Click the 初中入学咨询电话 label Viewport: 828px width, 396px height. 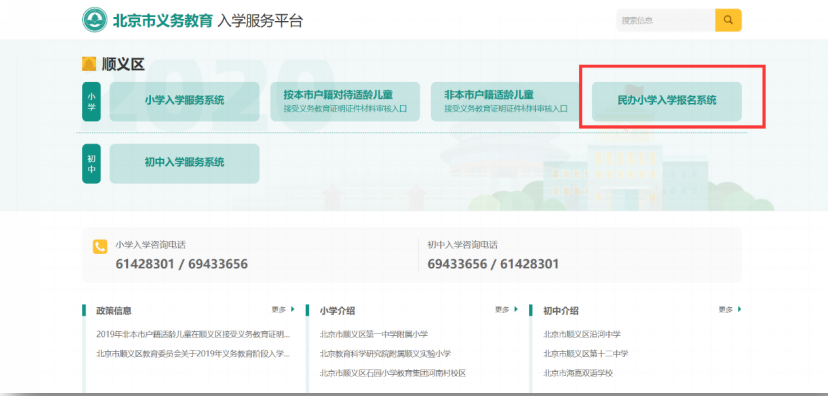[463, 245]
